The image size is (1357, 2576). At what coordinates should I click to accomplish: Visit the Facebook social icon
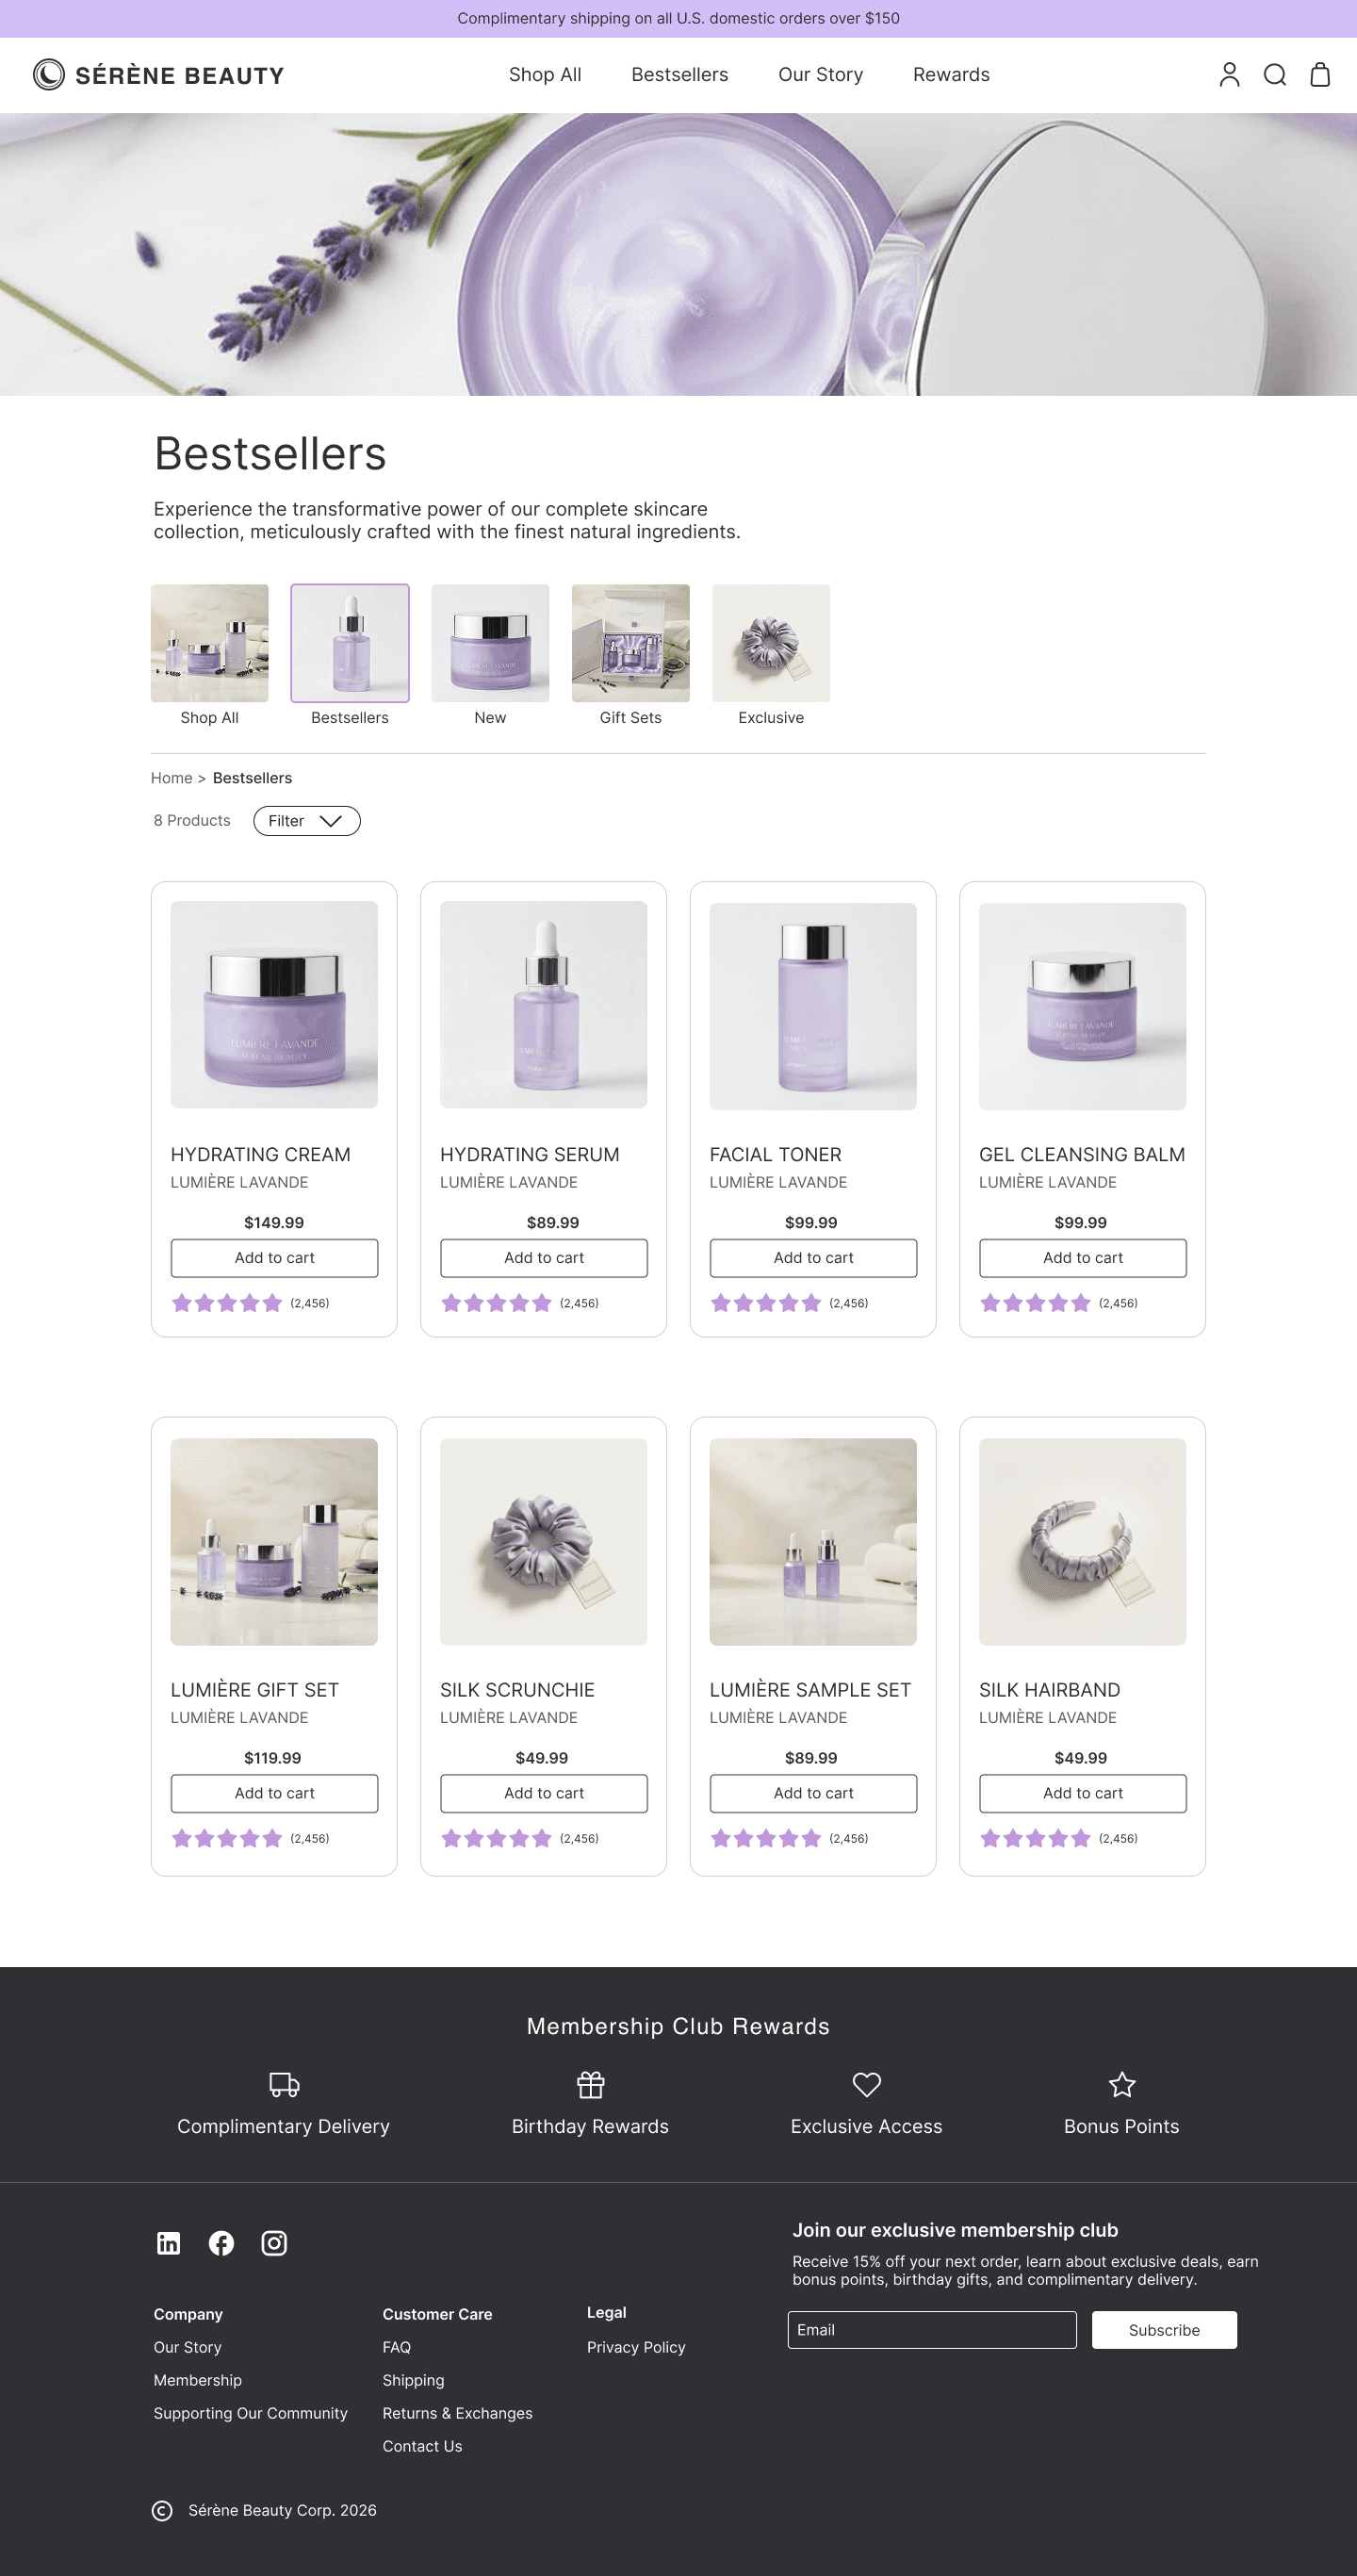[x=221, y=2243]
